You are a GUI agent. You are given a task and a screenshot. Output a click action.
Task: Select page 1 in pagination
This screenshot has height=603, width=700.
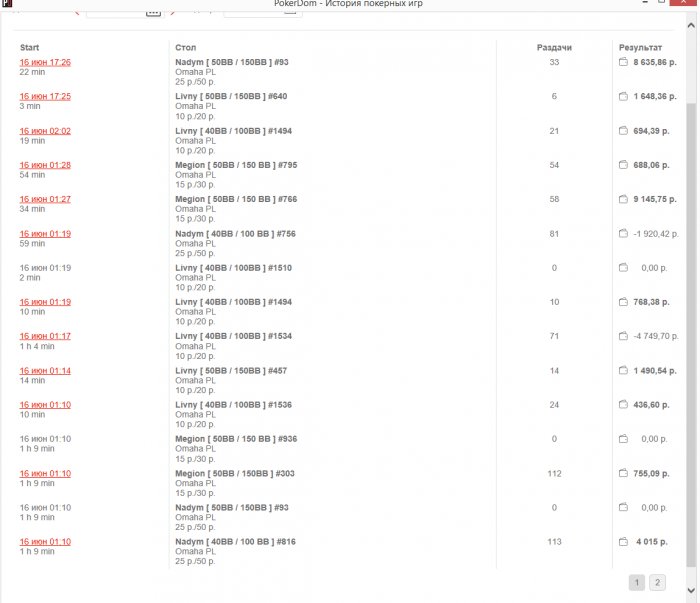click(636, 582)
